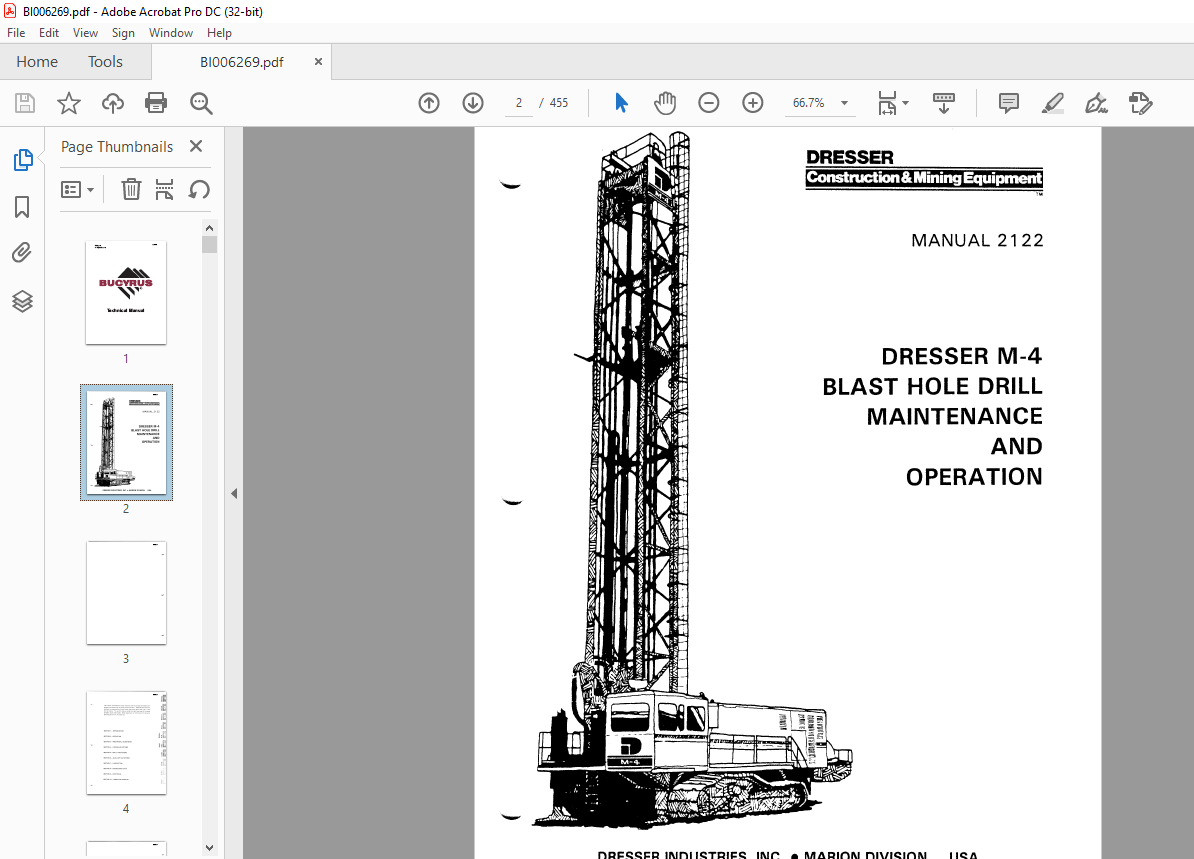Open the Window menu

click(171, 33)
